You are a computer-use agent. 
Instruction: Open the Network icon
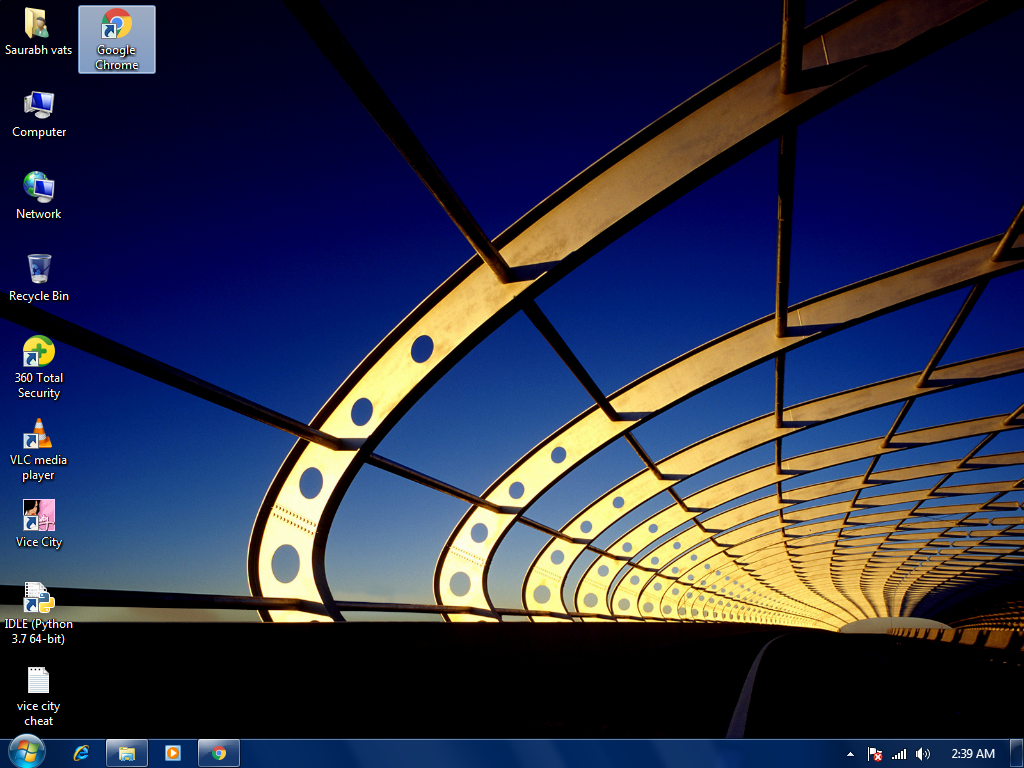(x=38, y=188)
